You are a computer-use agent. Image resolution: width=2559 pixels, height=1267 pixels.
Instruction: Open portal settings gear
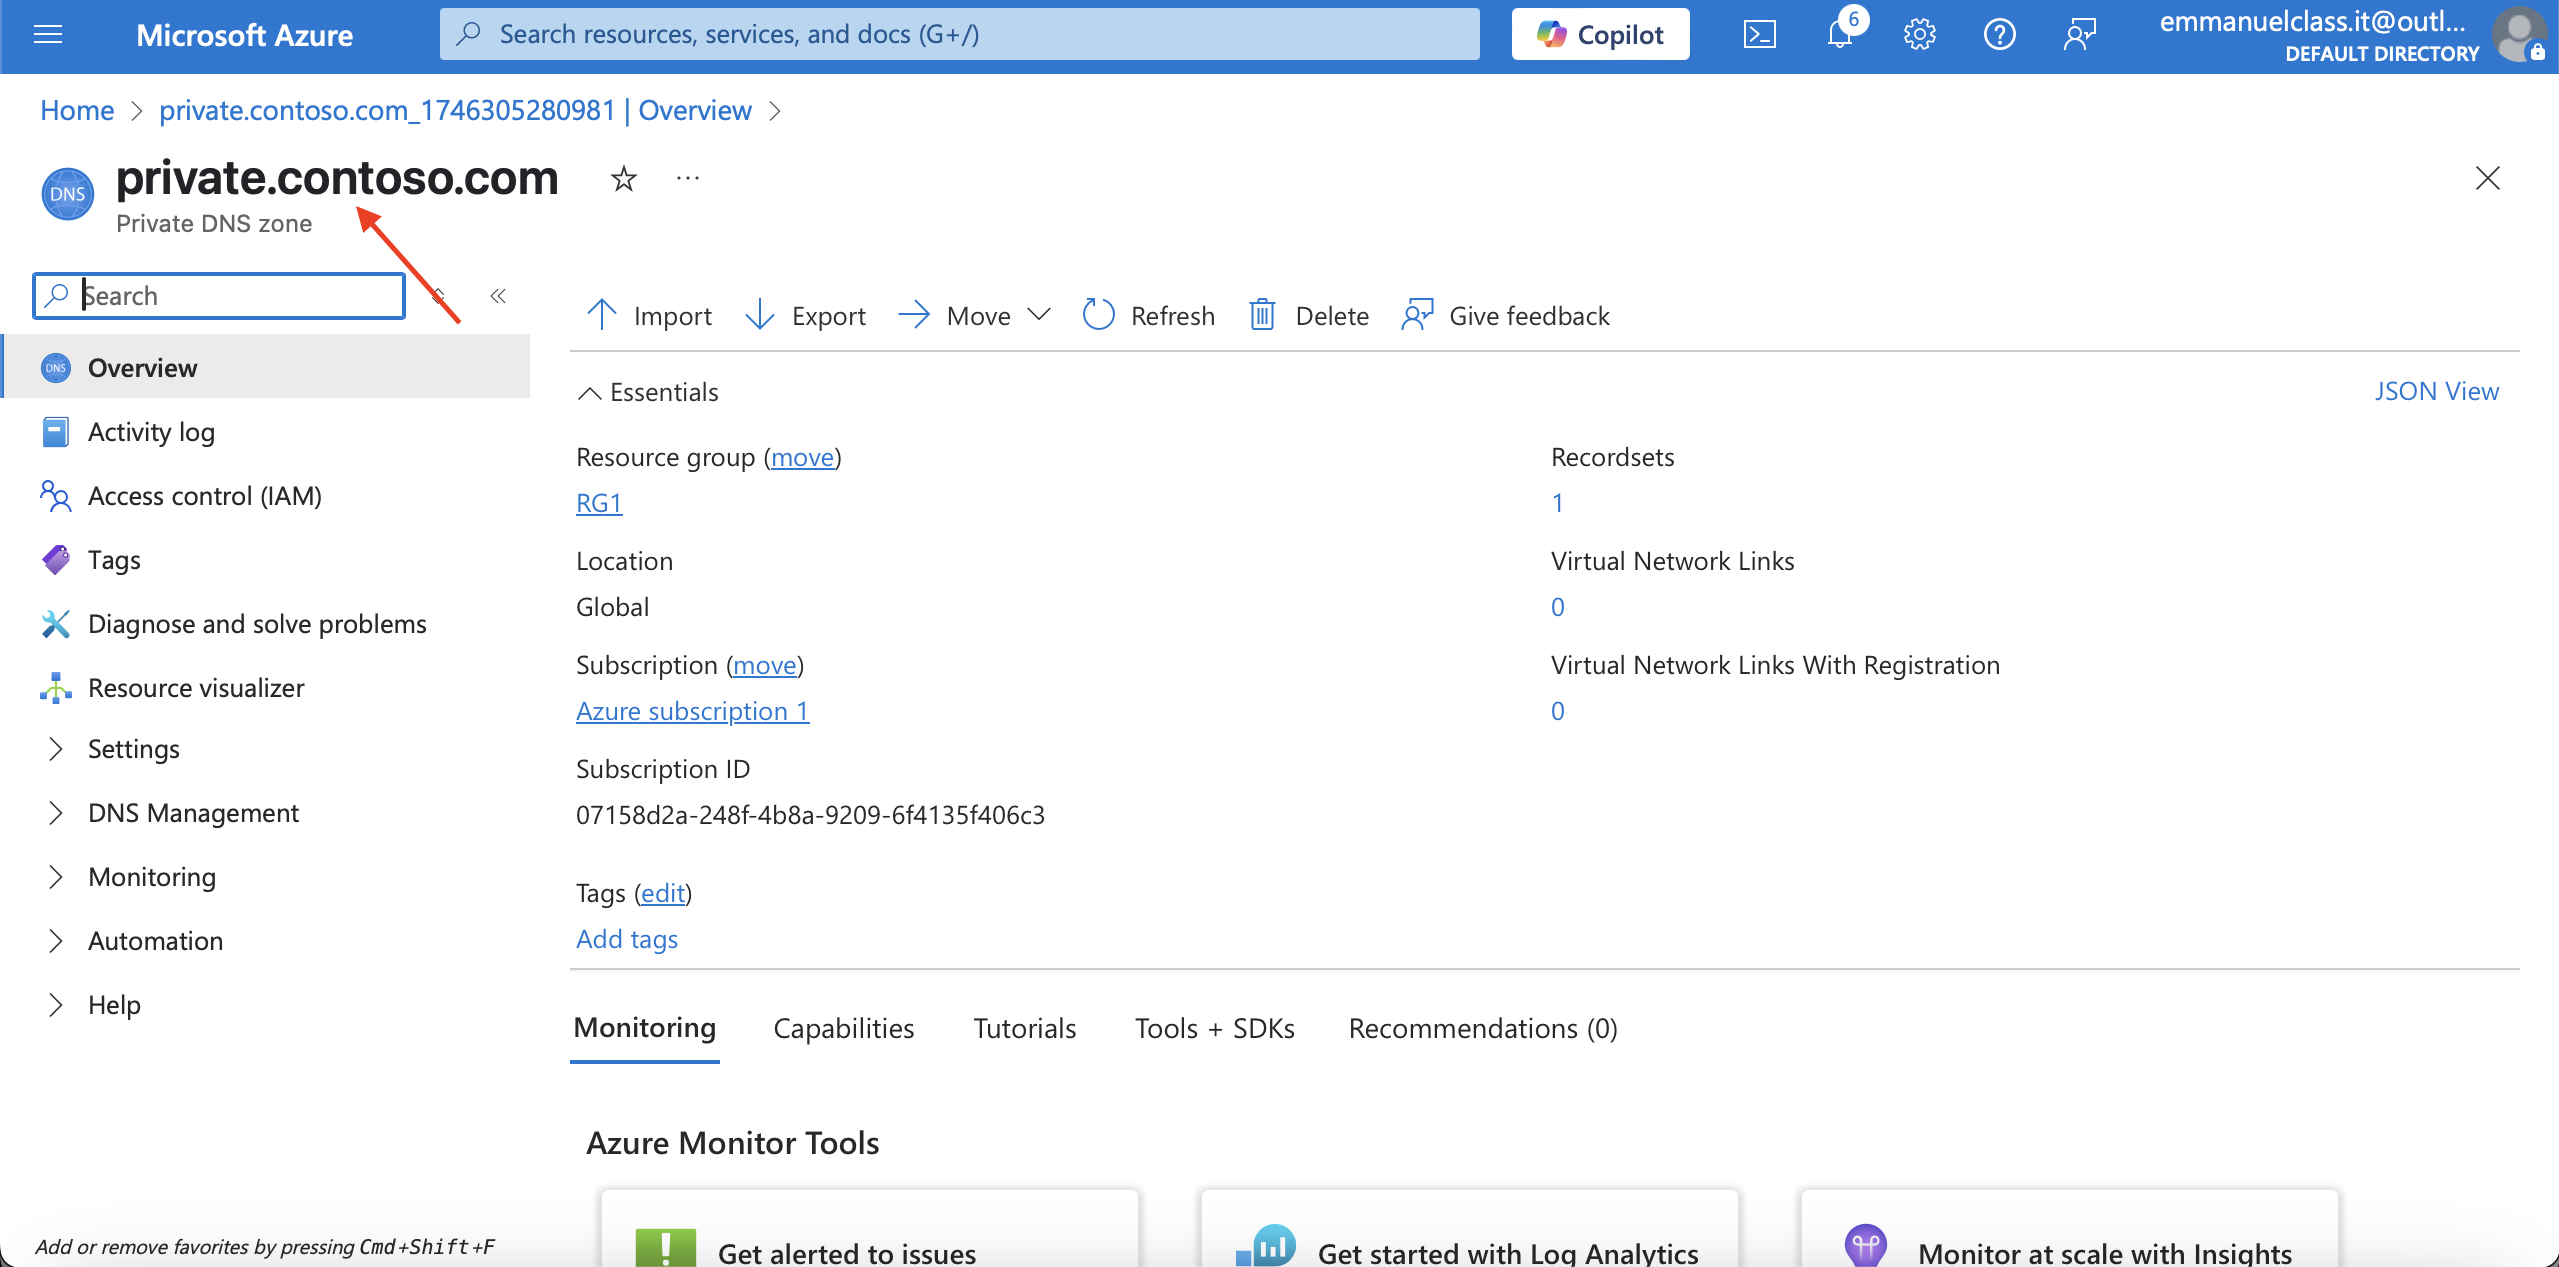[1919, 35]
